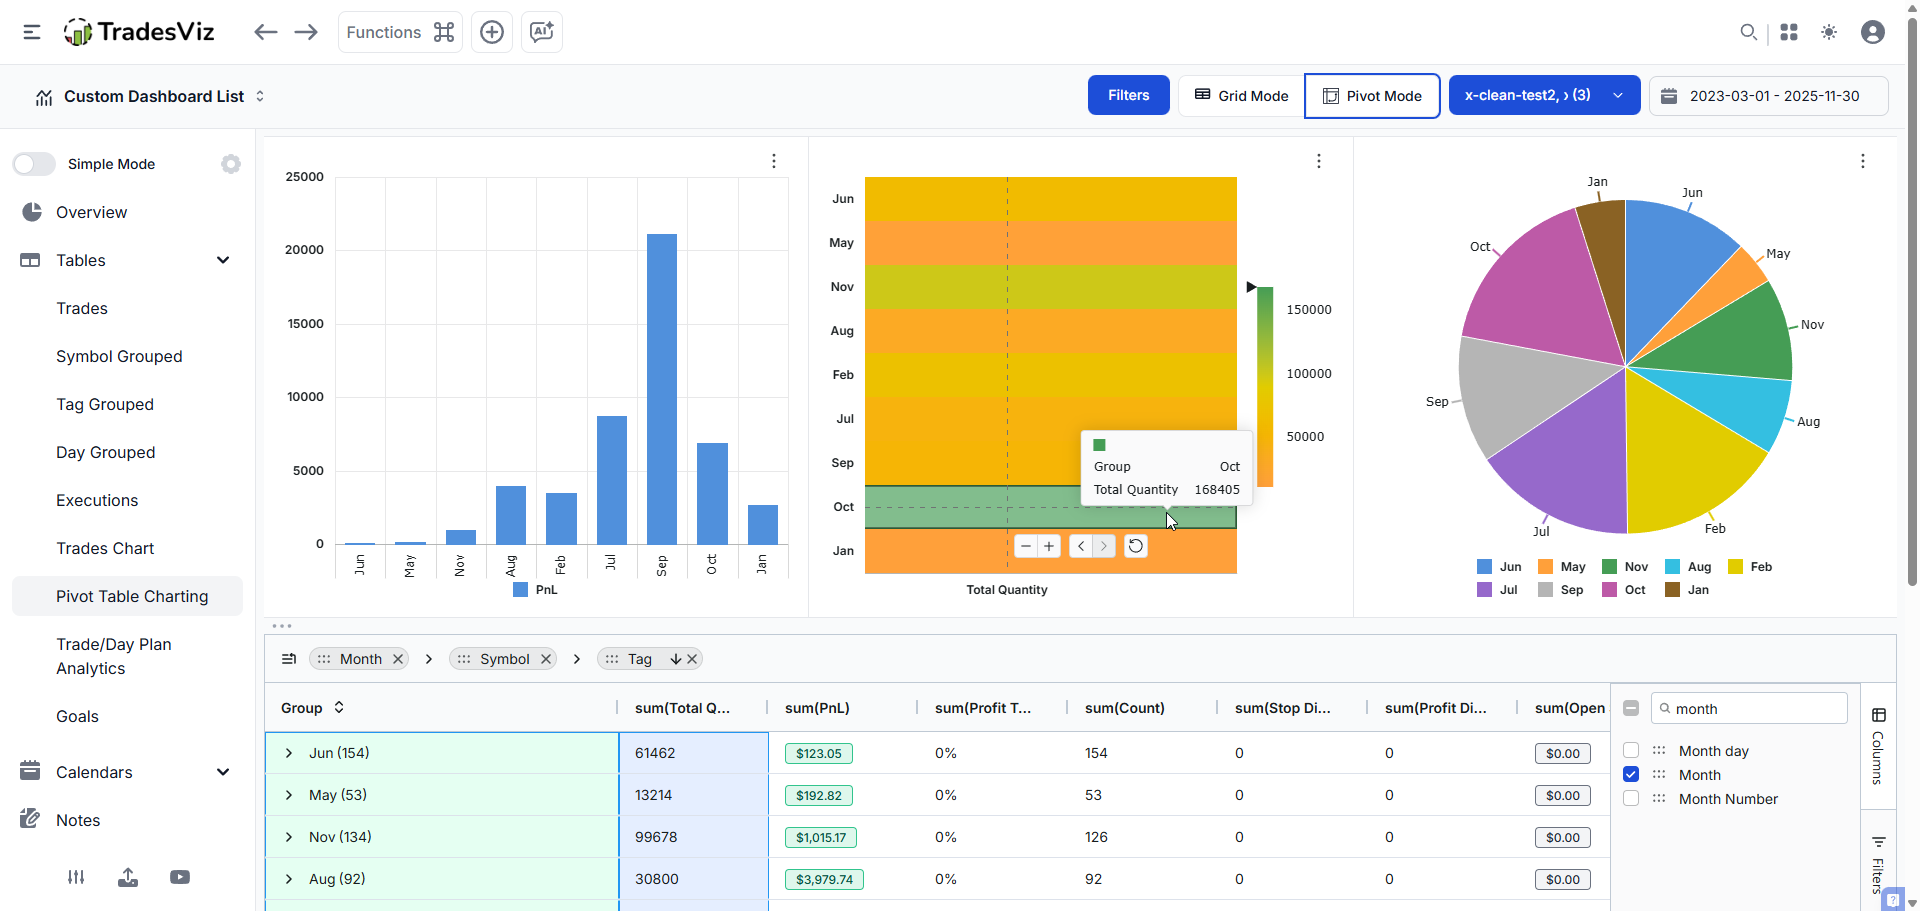Go forward using the right arrow
The width and height of the screenshot is (1920, 911).
click(x=306, y=32)
